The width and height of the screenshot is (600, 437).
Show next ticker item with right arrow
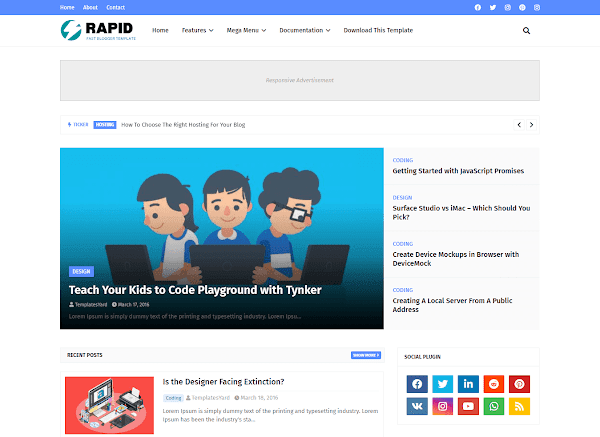[531, 125]
